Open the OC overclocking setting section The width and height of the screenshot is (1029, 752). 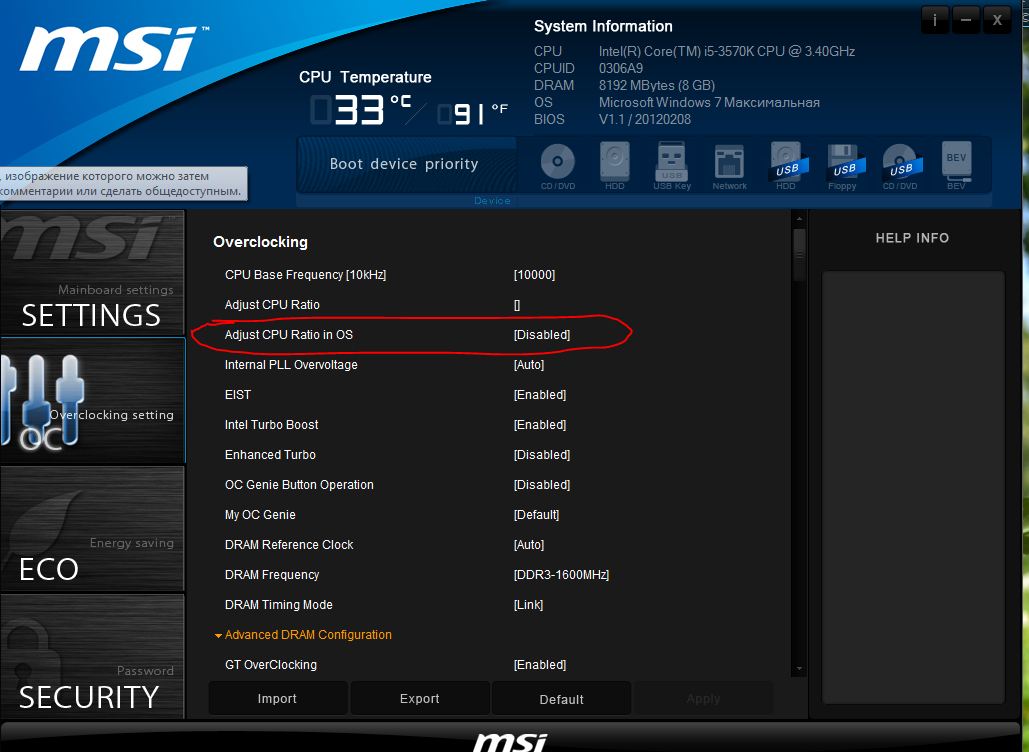coord(93,402)
